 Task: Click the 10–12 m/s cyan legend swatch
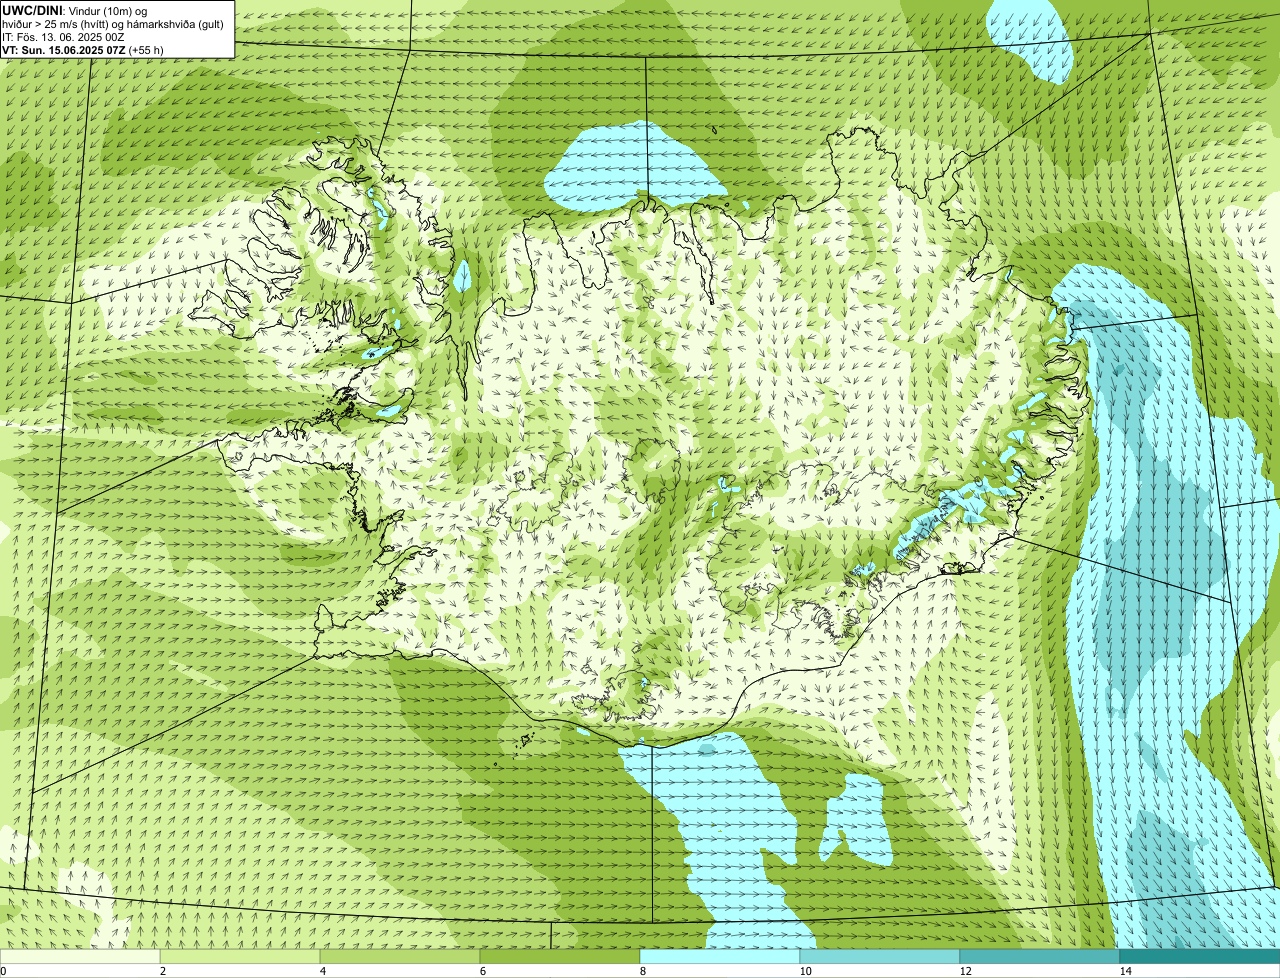pos(880,956)
